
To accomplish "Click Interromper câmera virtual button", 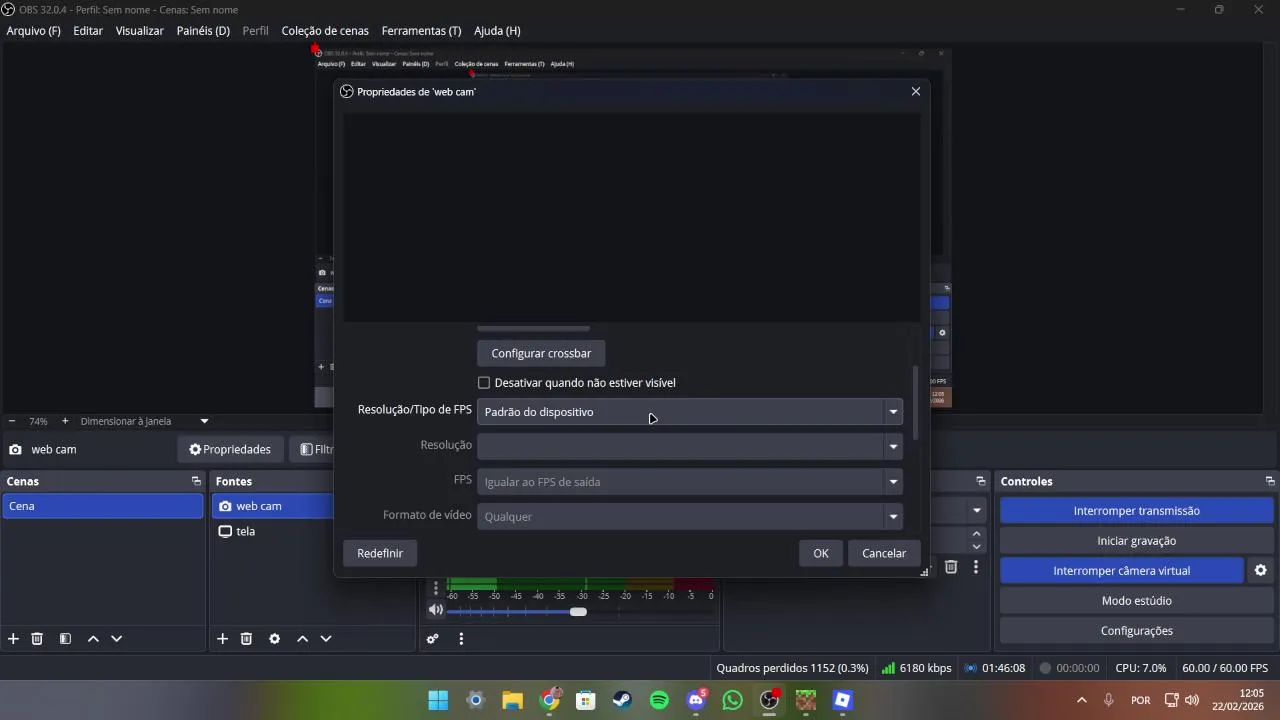I will (x=1121, y=571).
